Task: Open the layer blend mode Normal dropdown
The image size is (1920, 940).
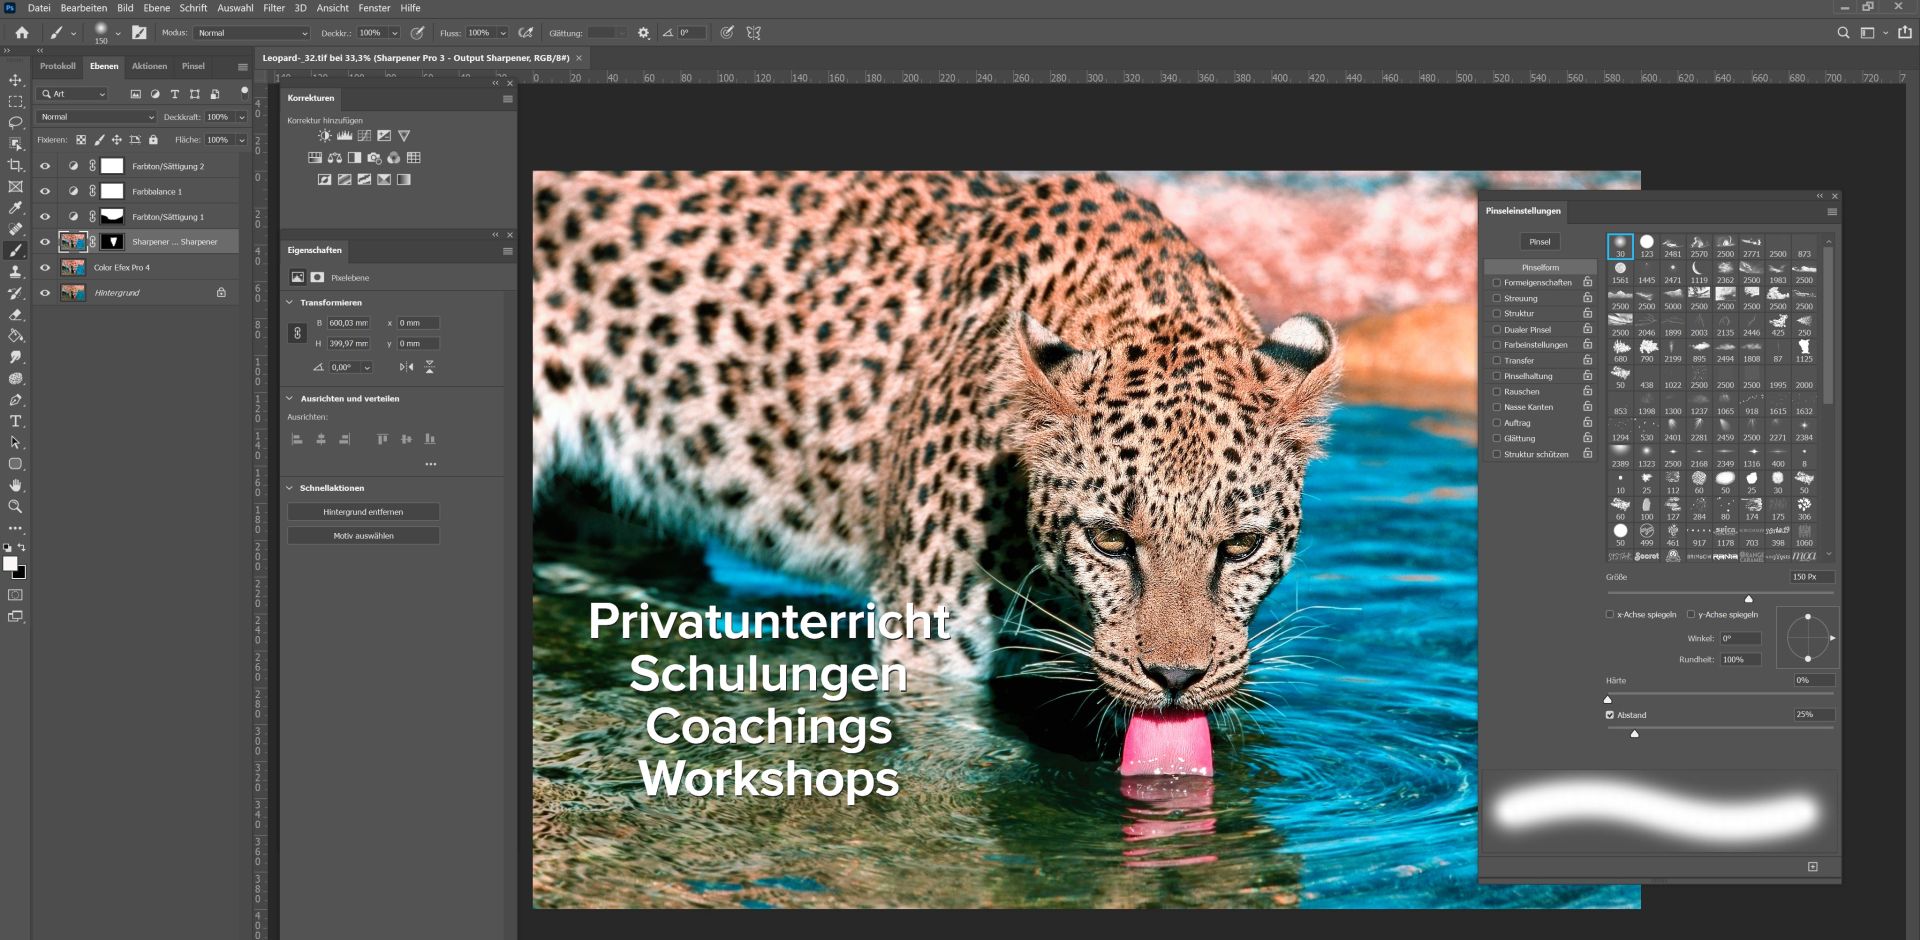Action: [x=97, y=117]
